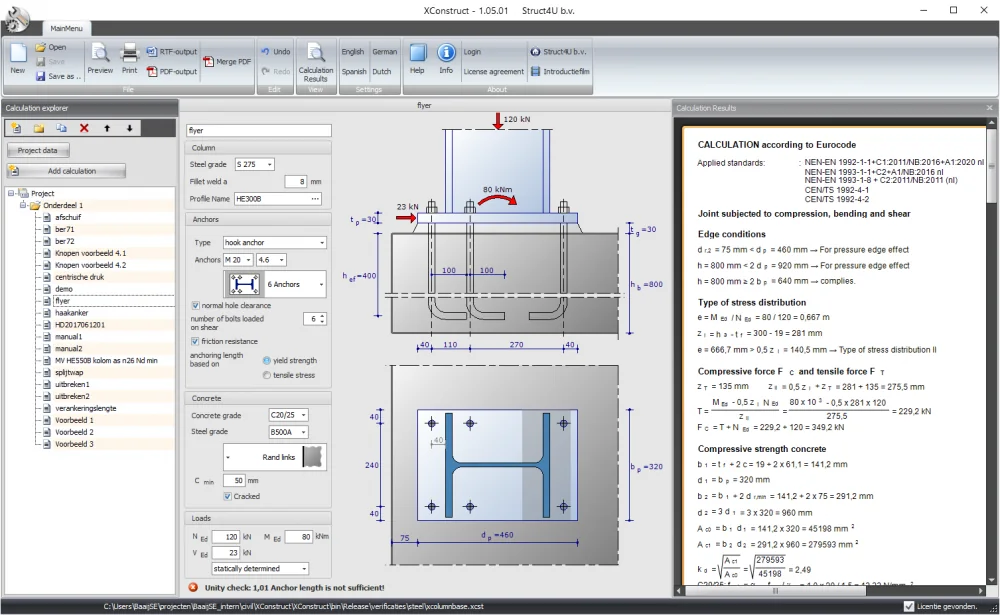
Task: Switch language to Dutch
Action: pos(381,71)
